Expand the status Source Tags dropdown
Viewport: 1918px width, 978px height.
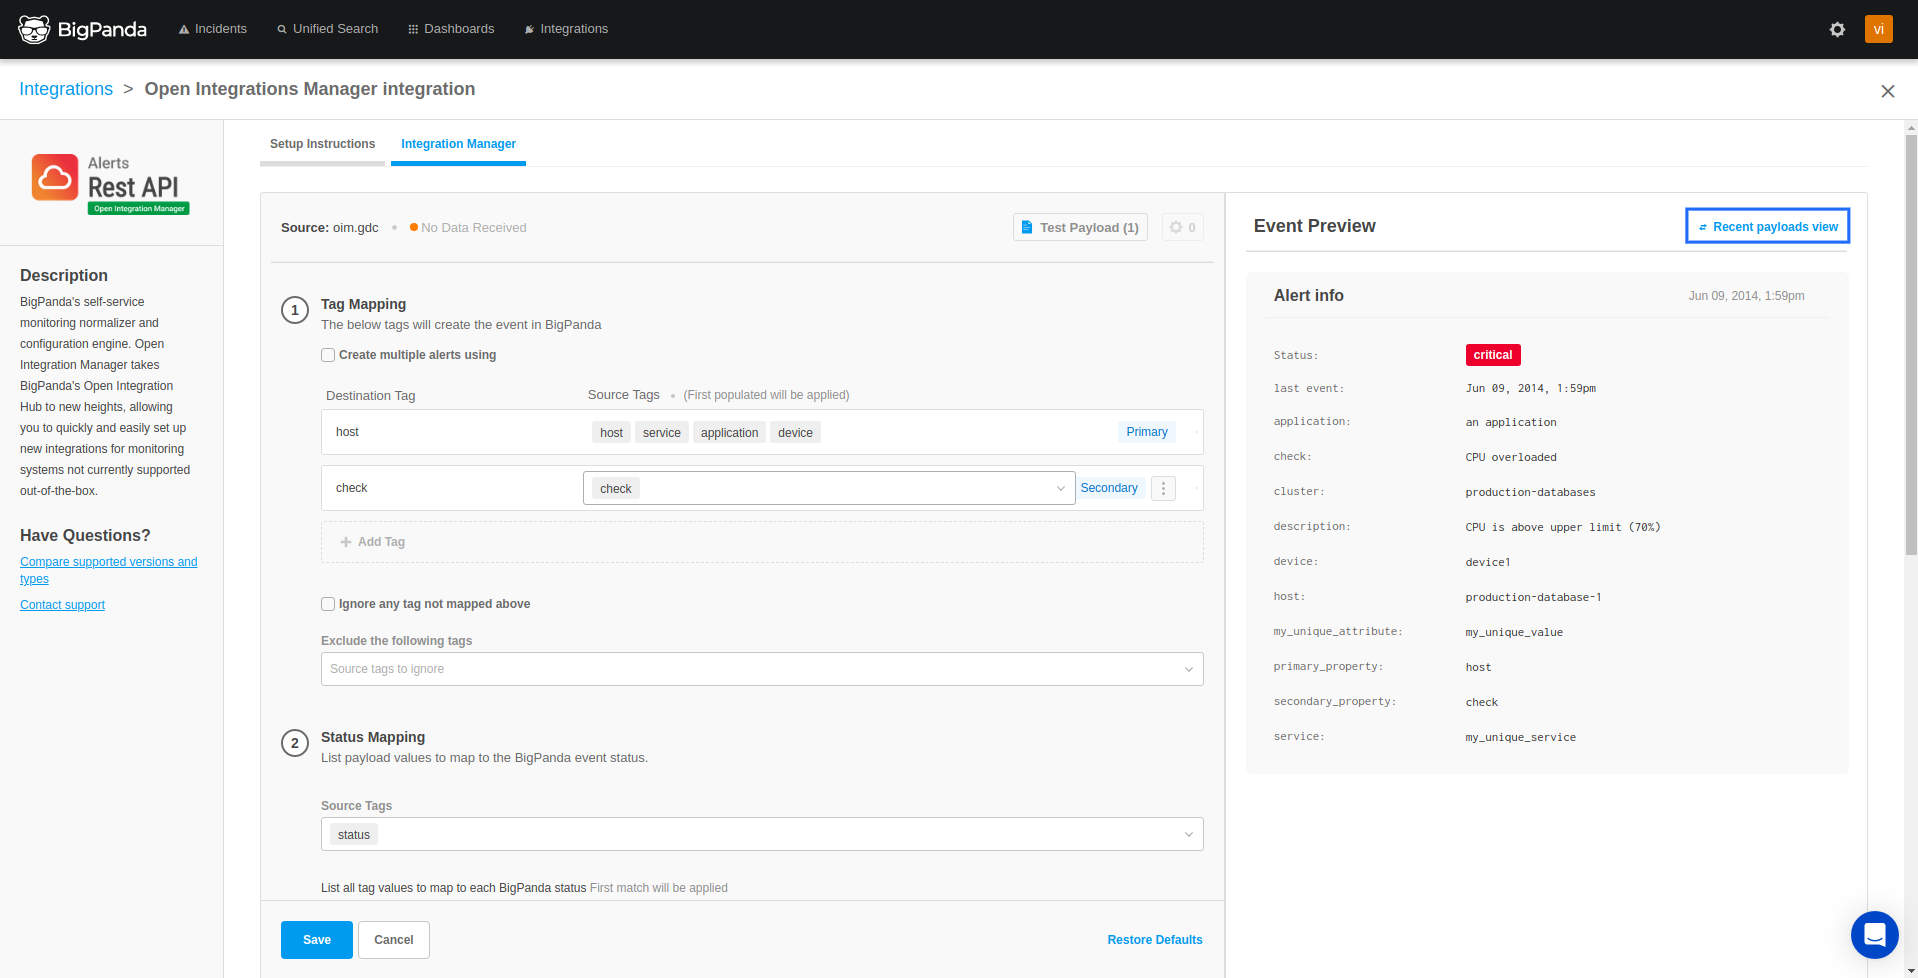pyautogui.click(x=1188, y=834)
